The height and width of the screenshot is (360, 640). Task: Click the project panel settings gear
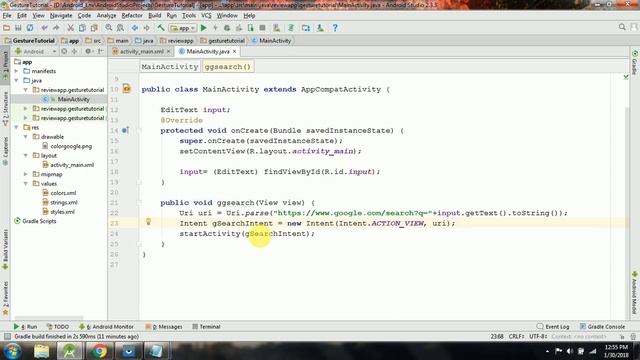click(88, 51)
